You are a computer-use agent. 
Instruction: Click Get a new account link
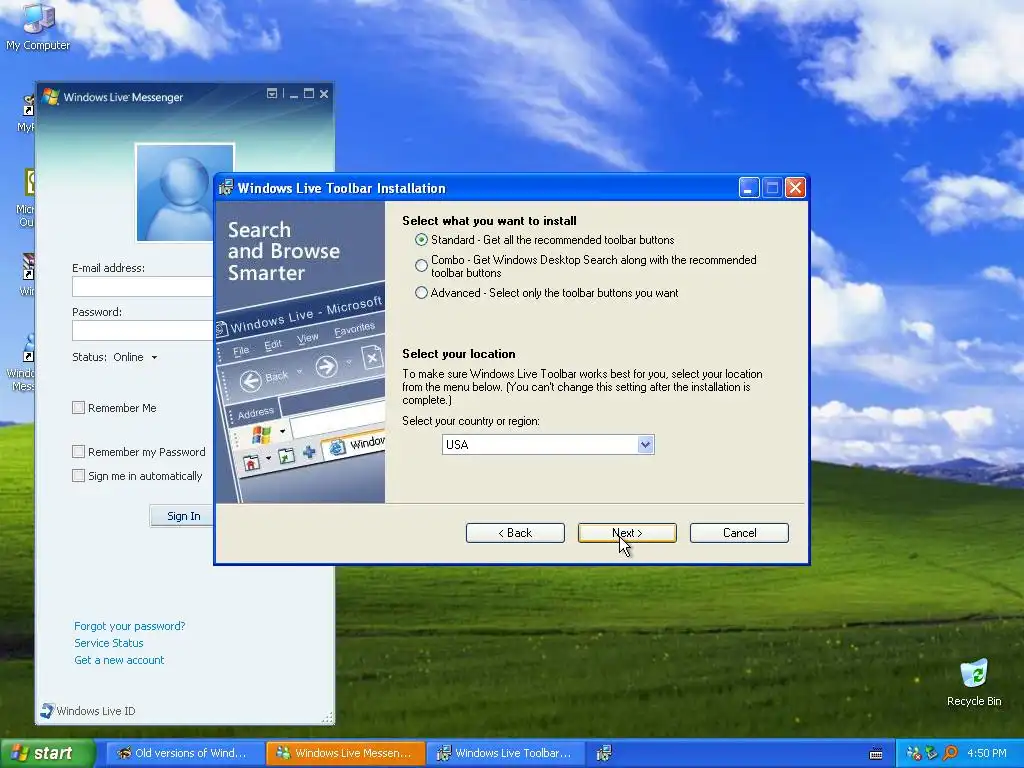tap(119, 660)
